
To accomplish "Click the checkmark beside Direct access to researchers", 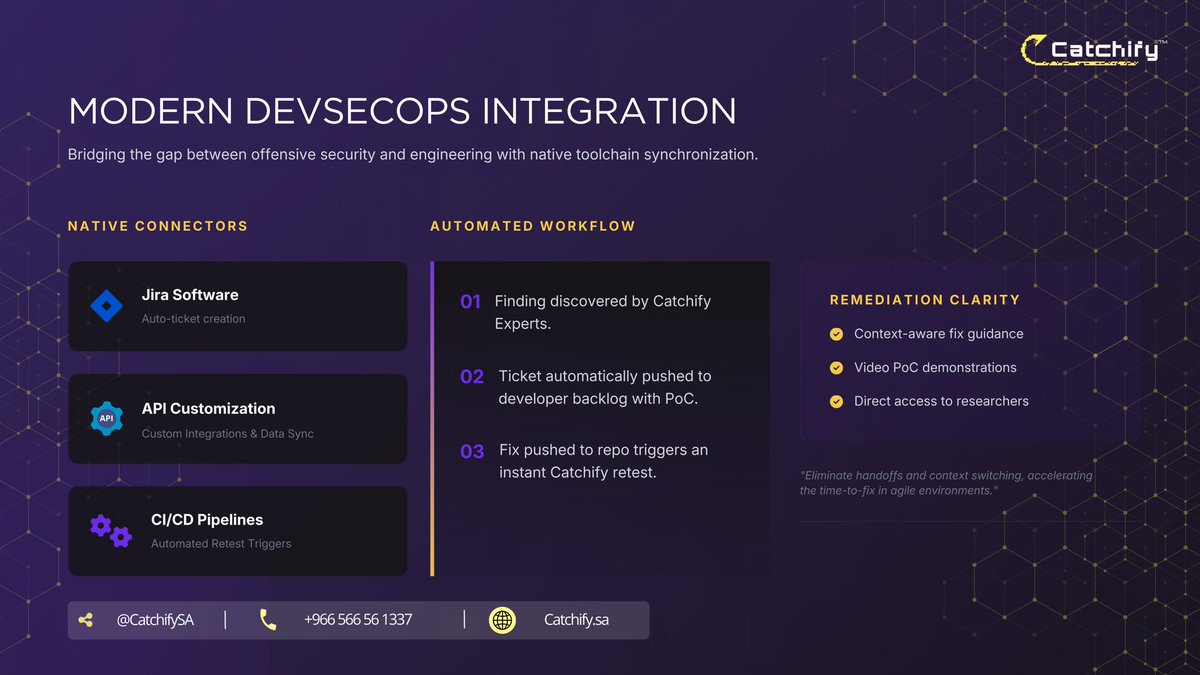I will [837, 401].
